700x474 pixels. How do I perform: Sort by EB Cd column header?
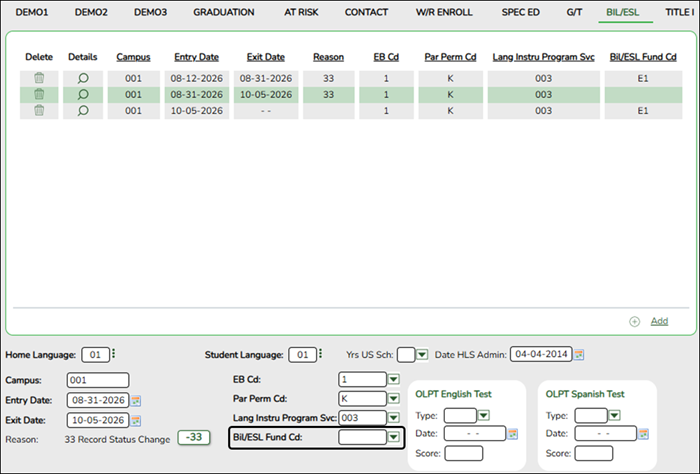click(386, 57)
